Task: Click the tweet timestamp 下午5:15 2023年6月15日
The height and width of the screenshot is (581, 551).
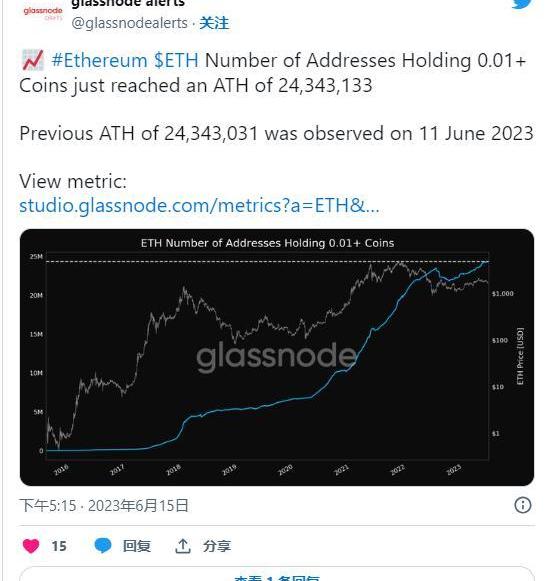Action: pyautogui.click(x=104, y=505)
